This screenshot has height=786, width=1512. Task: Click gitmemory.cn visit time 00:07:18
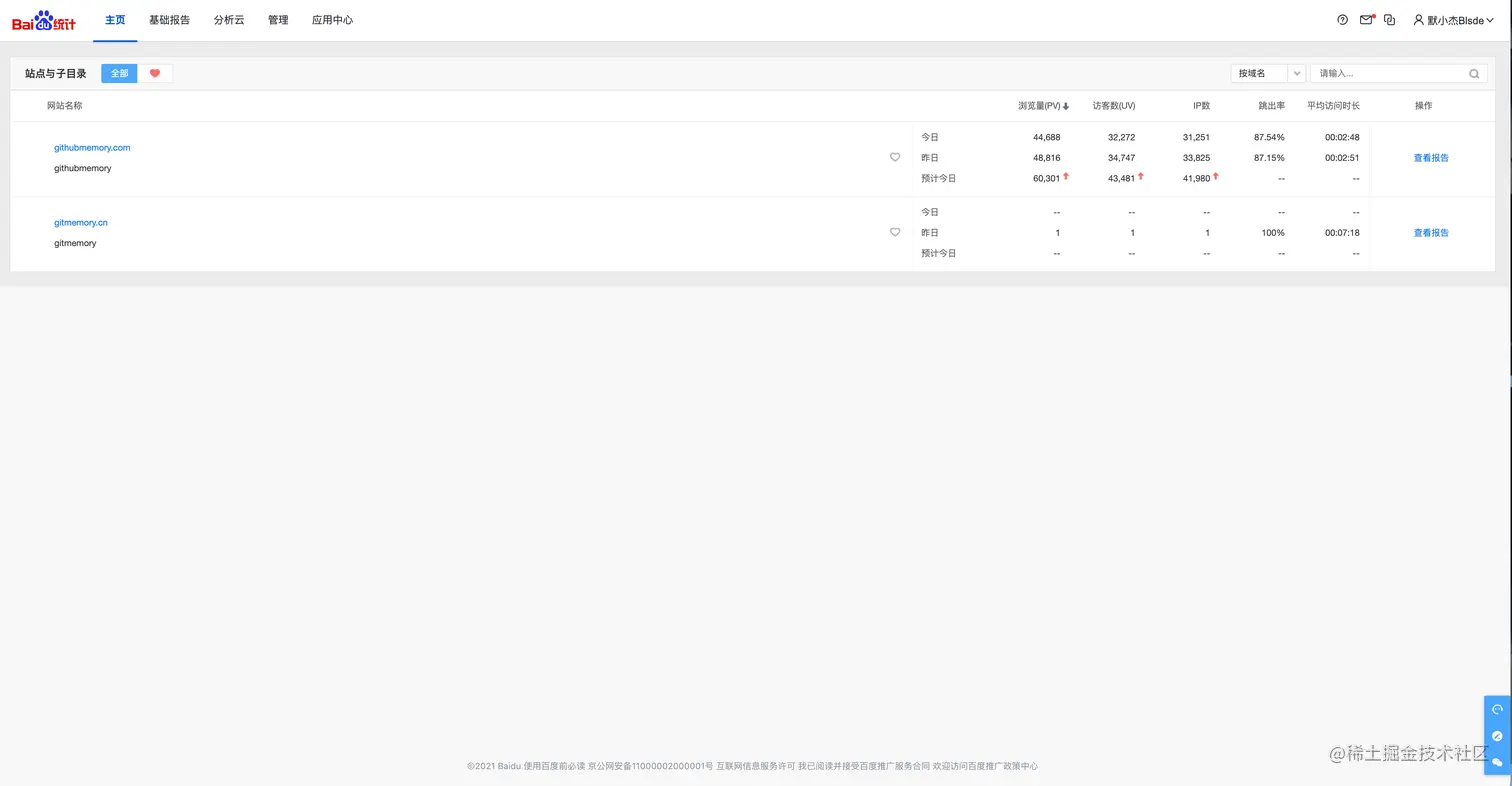tap(1342, 233)
